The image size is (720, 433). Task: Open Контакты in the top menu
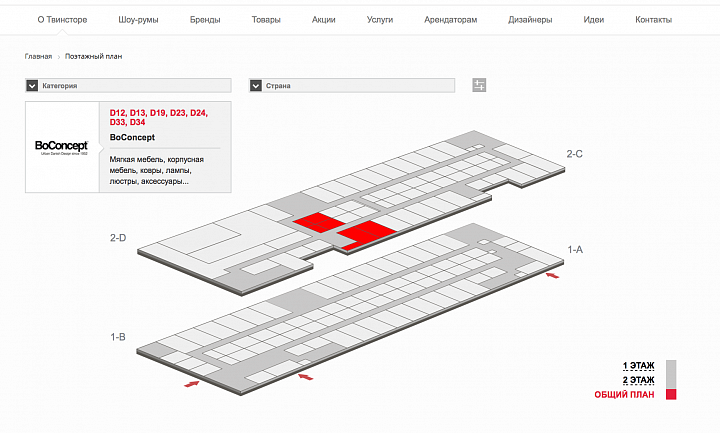click(653, 20)
